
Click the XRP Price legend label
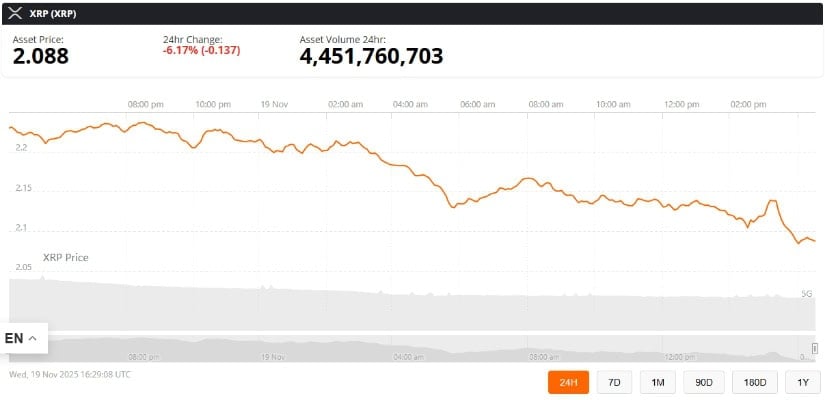(x=65, y=258)
